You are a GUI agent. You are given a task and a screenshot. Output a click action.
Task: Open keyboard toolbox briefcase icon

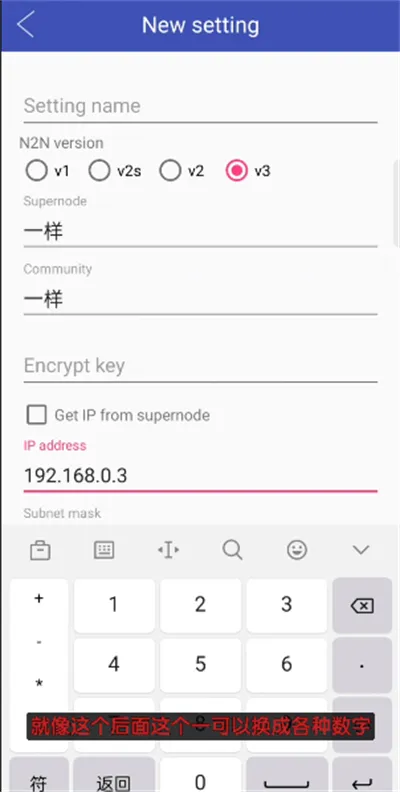pyautogui.click(x=40, y=550)
